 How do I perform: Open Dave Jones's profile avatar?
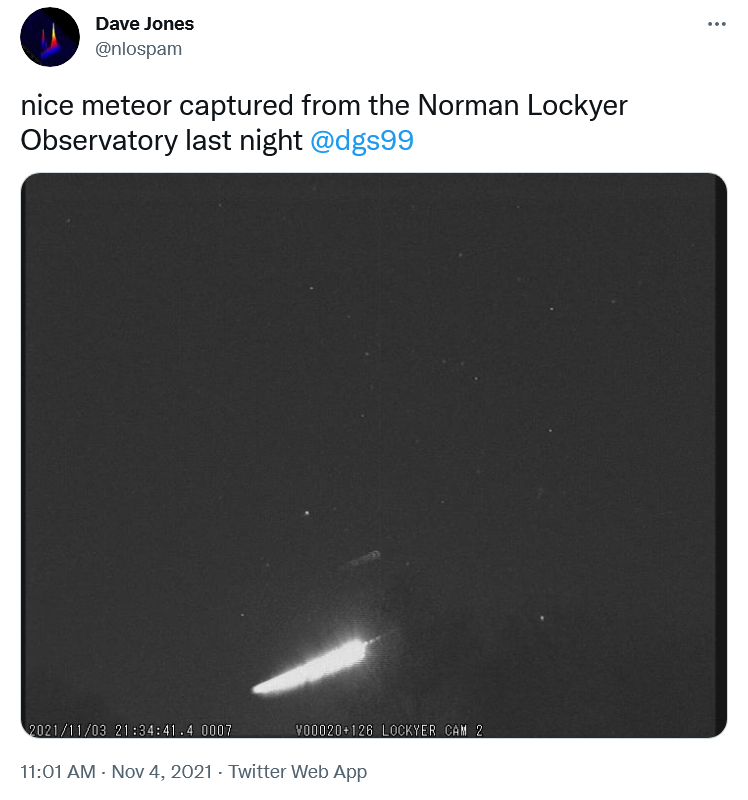coord(50,37)
